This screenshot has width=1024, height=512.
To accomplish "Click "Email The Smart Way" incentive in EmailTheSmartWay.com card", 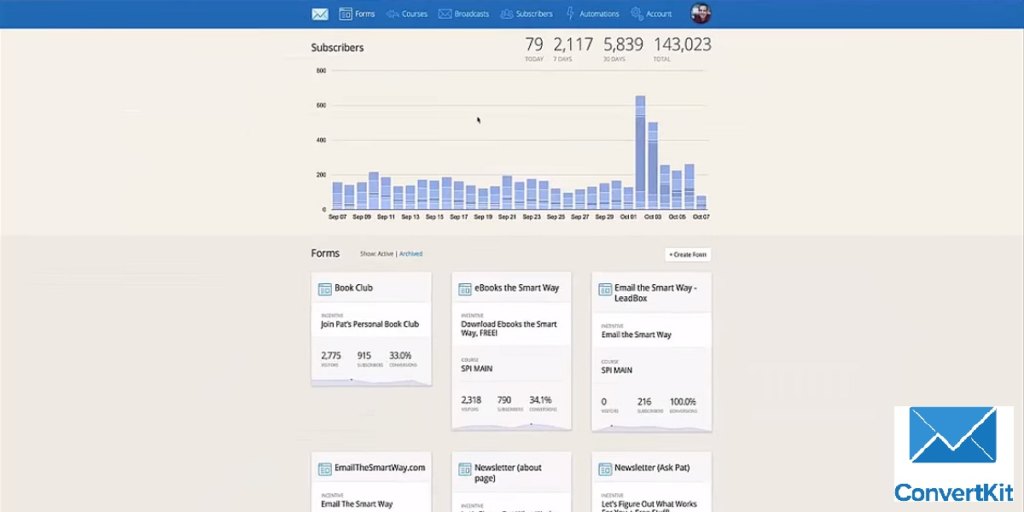I will [x=357, y=504].
